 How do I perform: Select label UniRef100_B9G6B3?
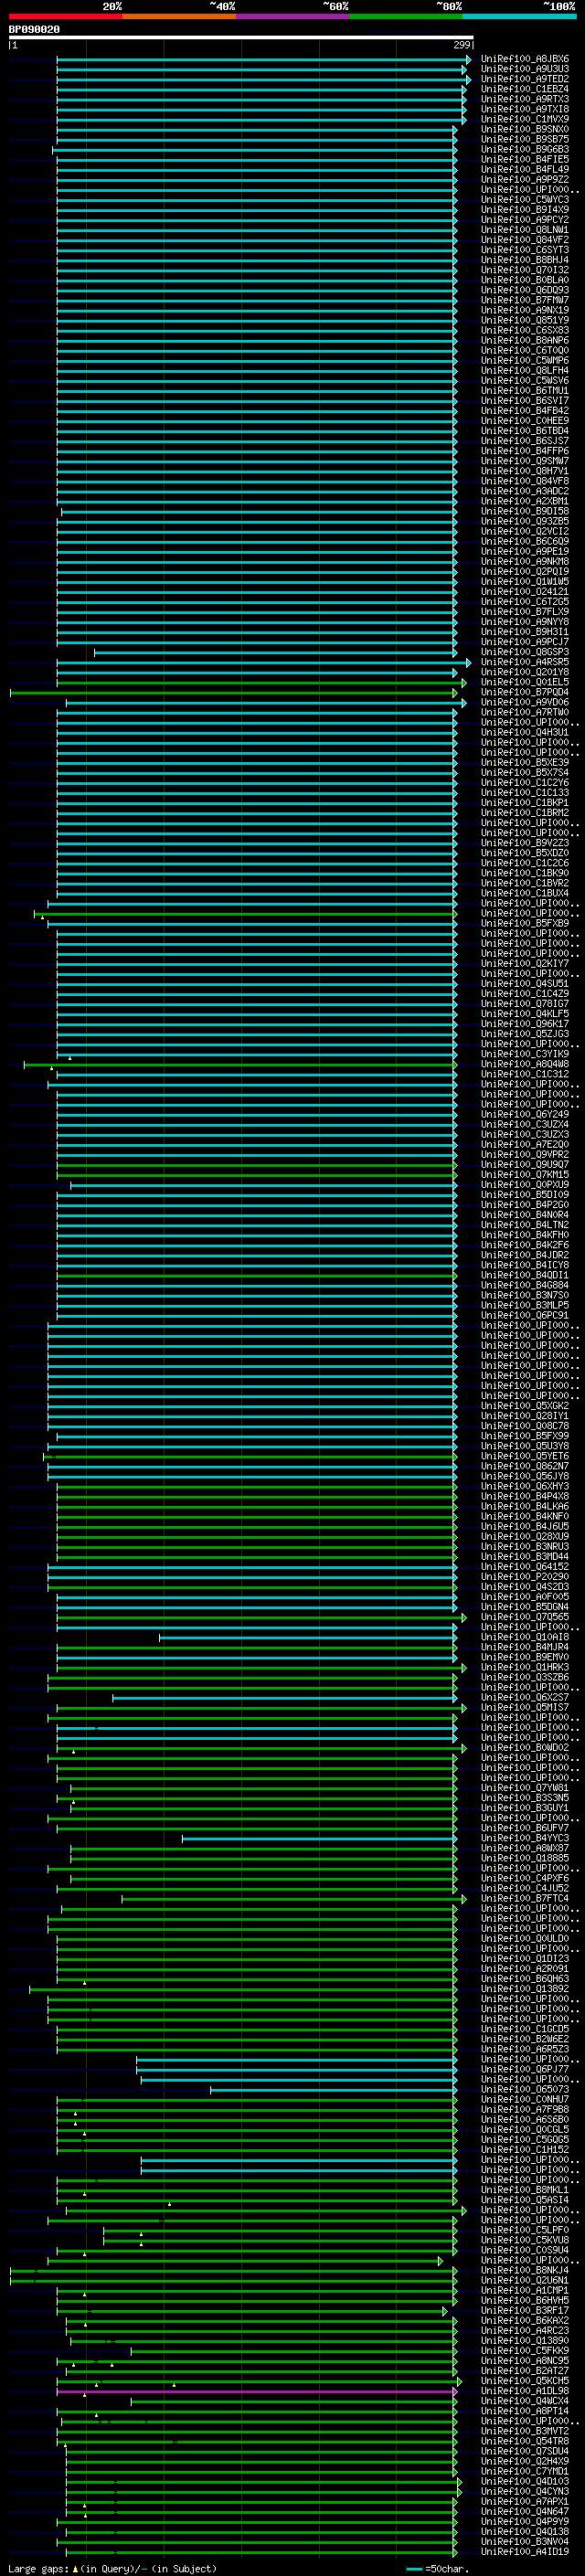point(525,150)
